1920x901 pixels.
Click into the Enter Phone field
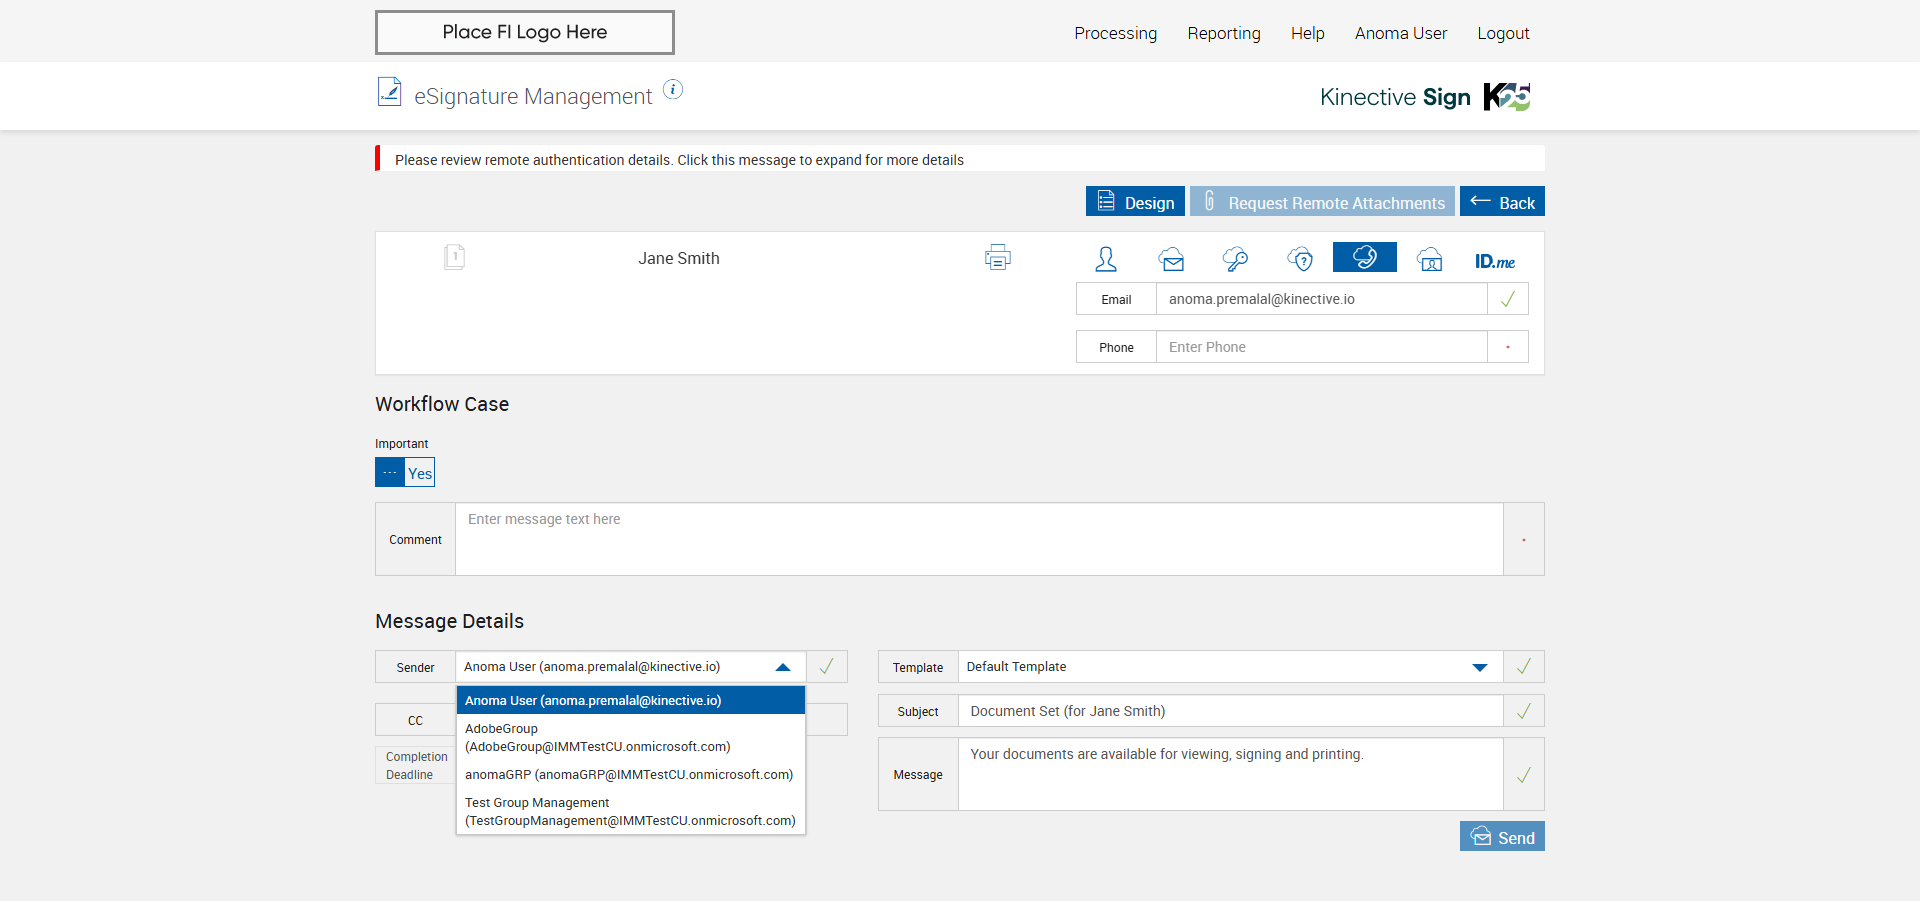pos(1320,347)
